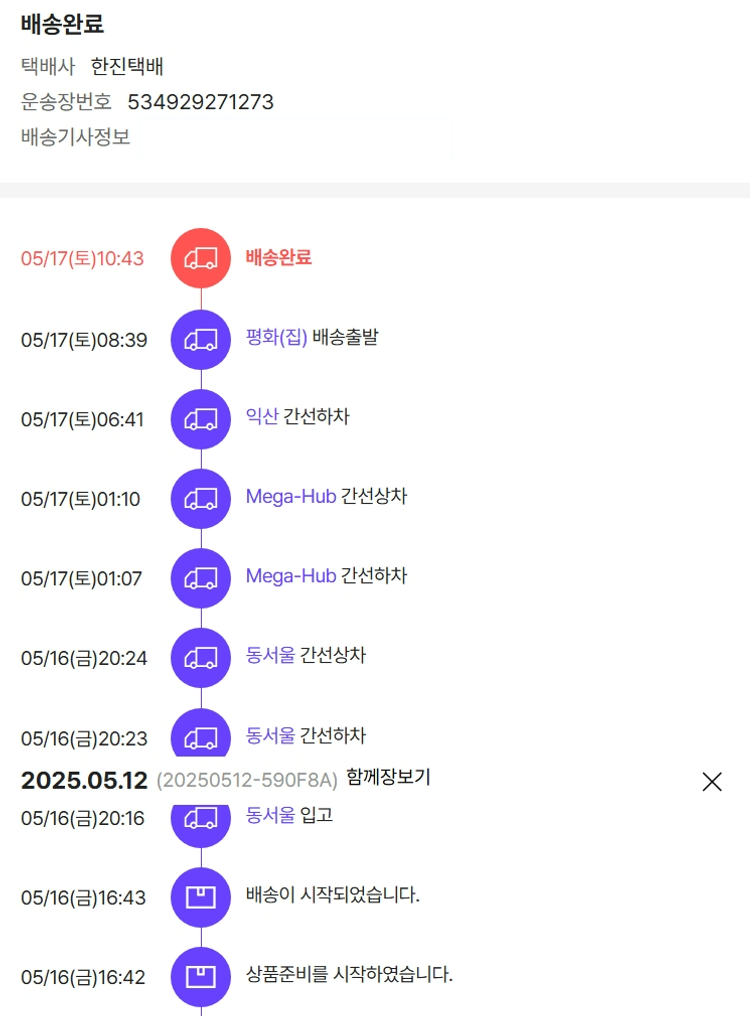Click 동서울 link in 간선상차 row
Viewport: 750px width, 1016px height.
[270, 656]
